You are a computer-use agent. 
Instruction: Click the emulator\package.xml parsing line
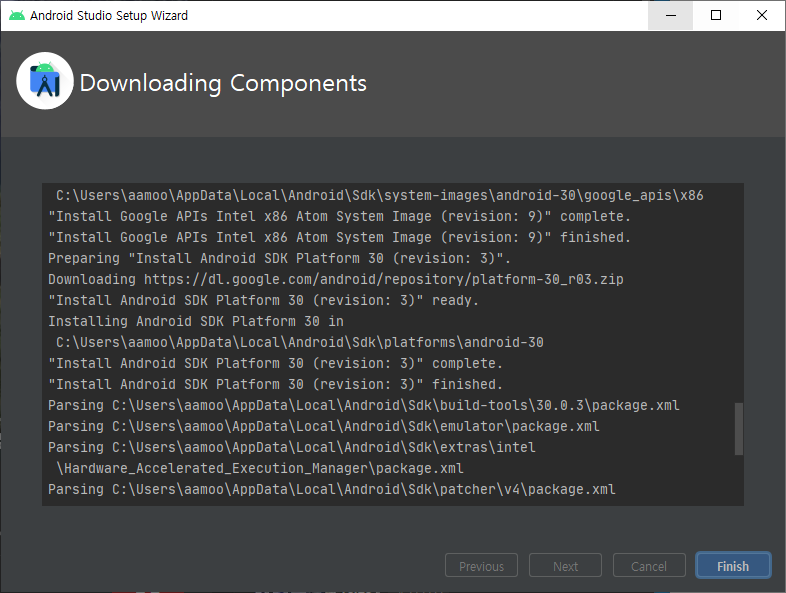point(324,426)
